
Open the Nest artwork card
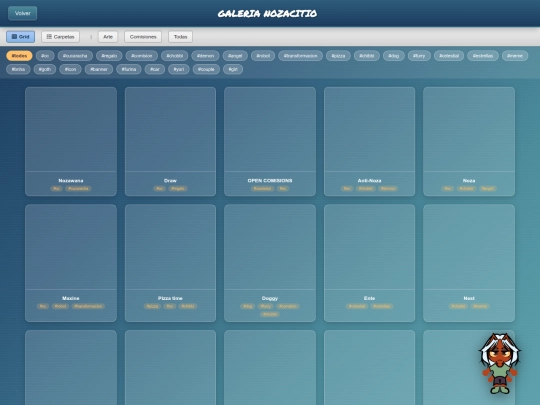pyautogui.click(x=469, y=263)
